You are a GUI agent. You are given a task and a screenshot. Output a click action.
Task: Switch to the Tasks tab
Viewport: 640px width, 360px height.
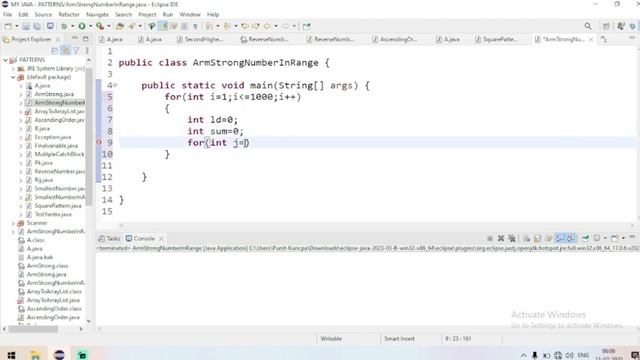point(109,238)
